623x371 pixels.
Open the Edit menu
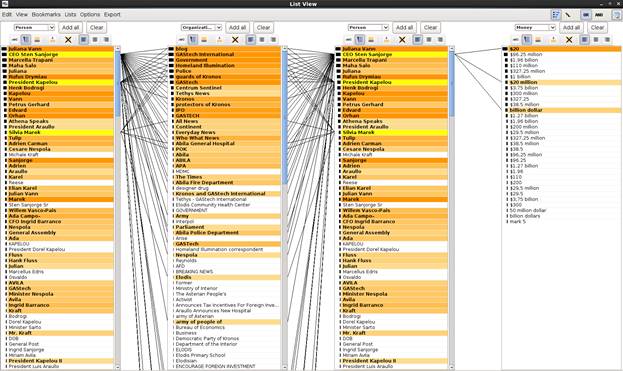7,14
